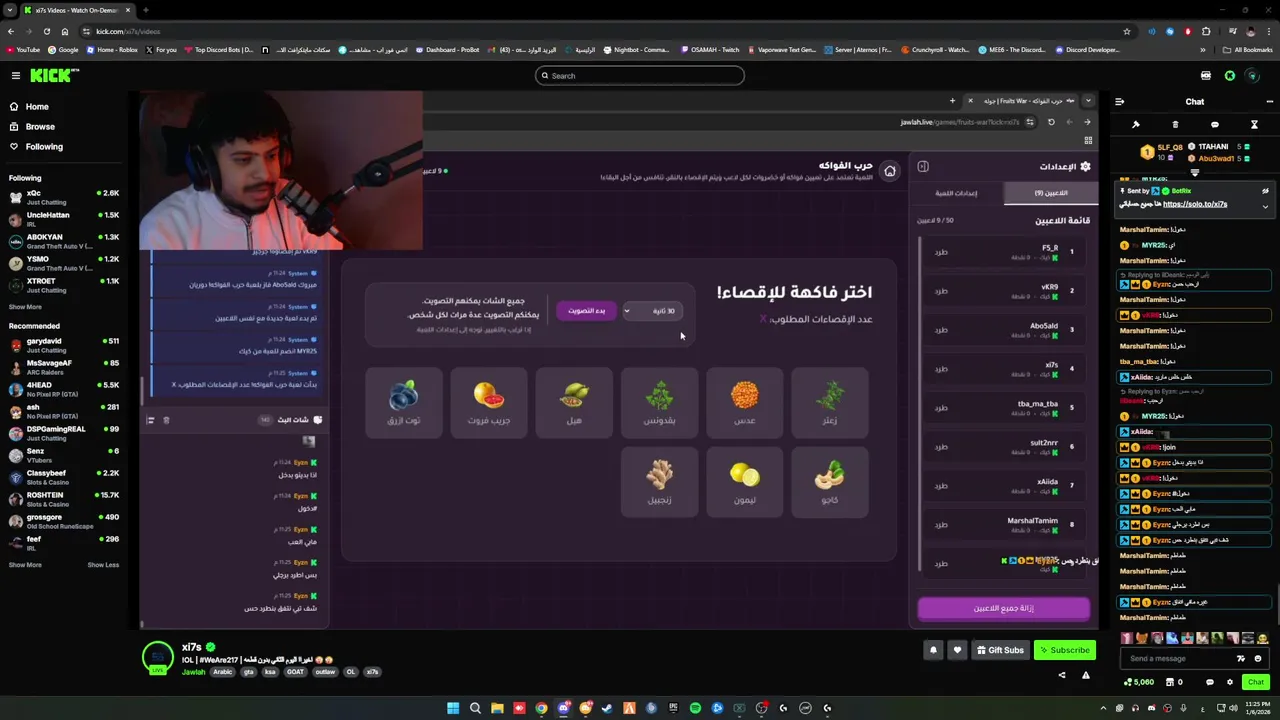
Task: Click the Kick search field
Action: (x=640, y=75)
